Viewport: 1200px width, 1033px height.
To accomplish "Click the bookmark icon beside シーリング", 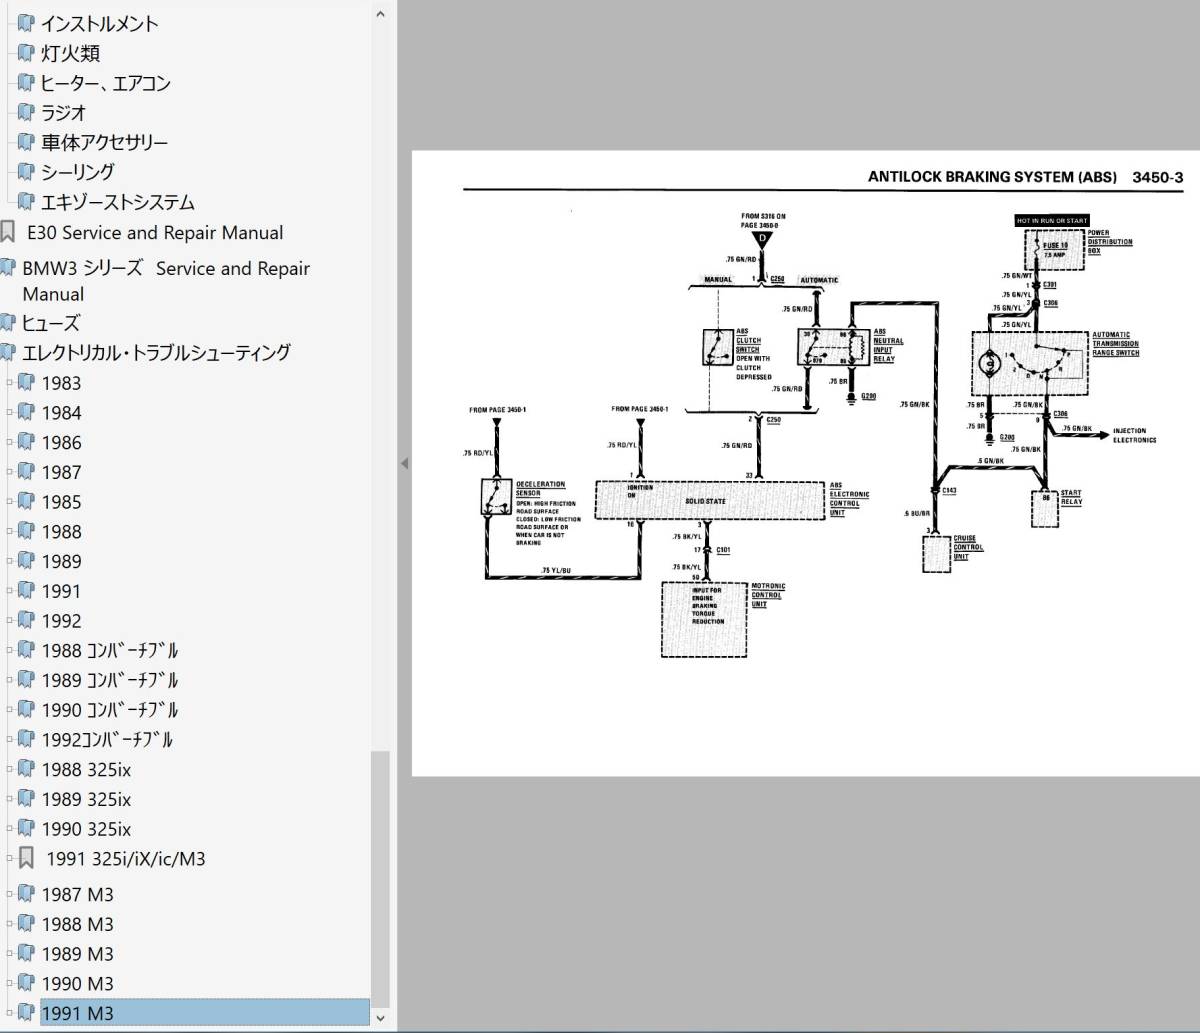I will click(26, 172).
